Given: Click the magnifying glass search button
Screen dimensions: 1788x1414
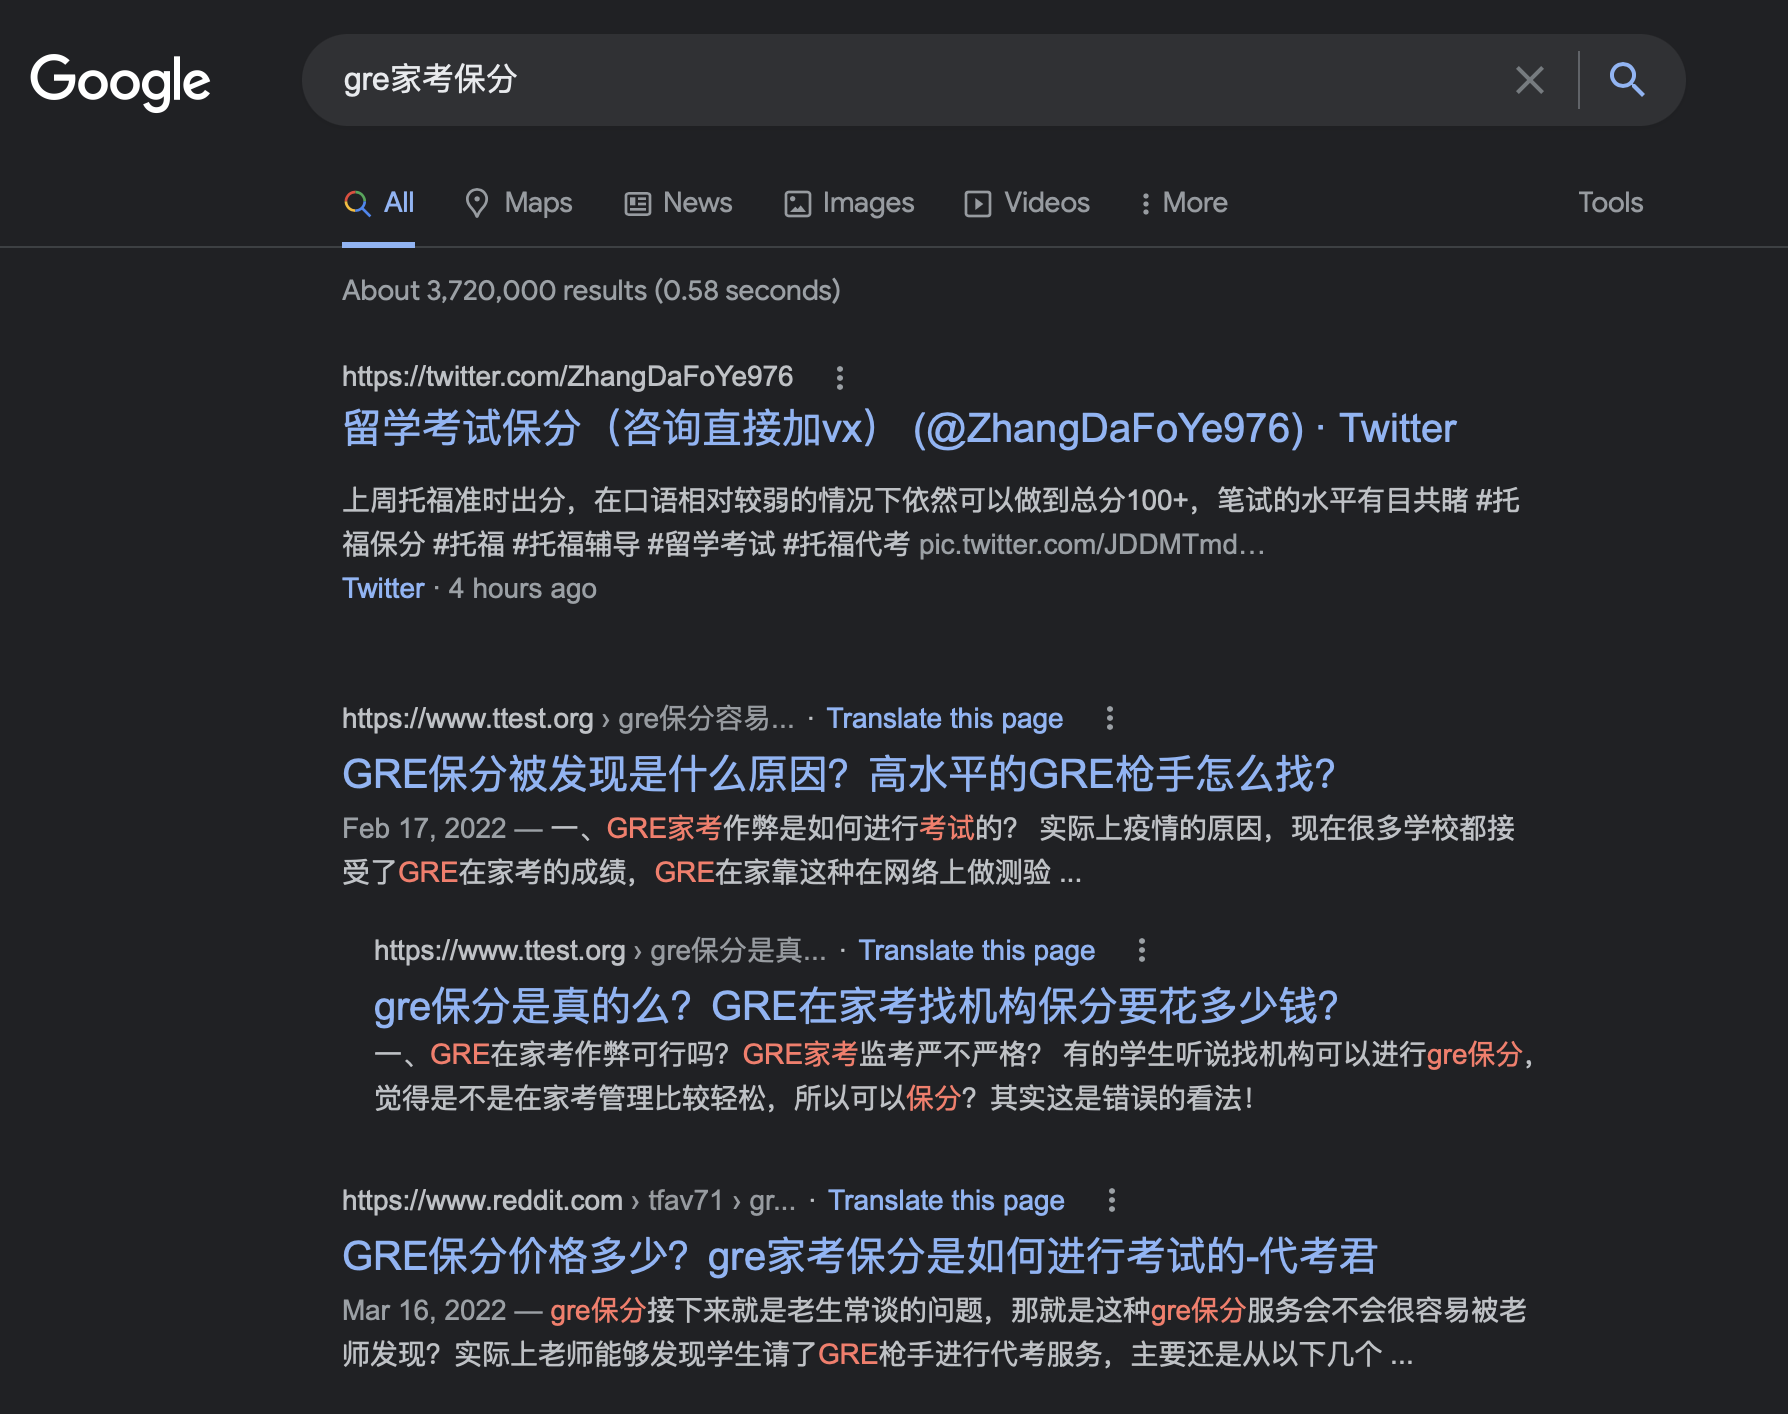Looking at the screenshot, I should point(1626,79).
